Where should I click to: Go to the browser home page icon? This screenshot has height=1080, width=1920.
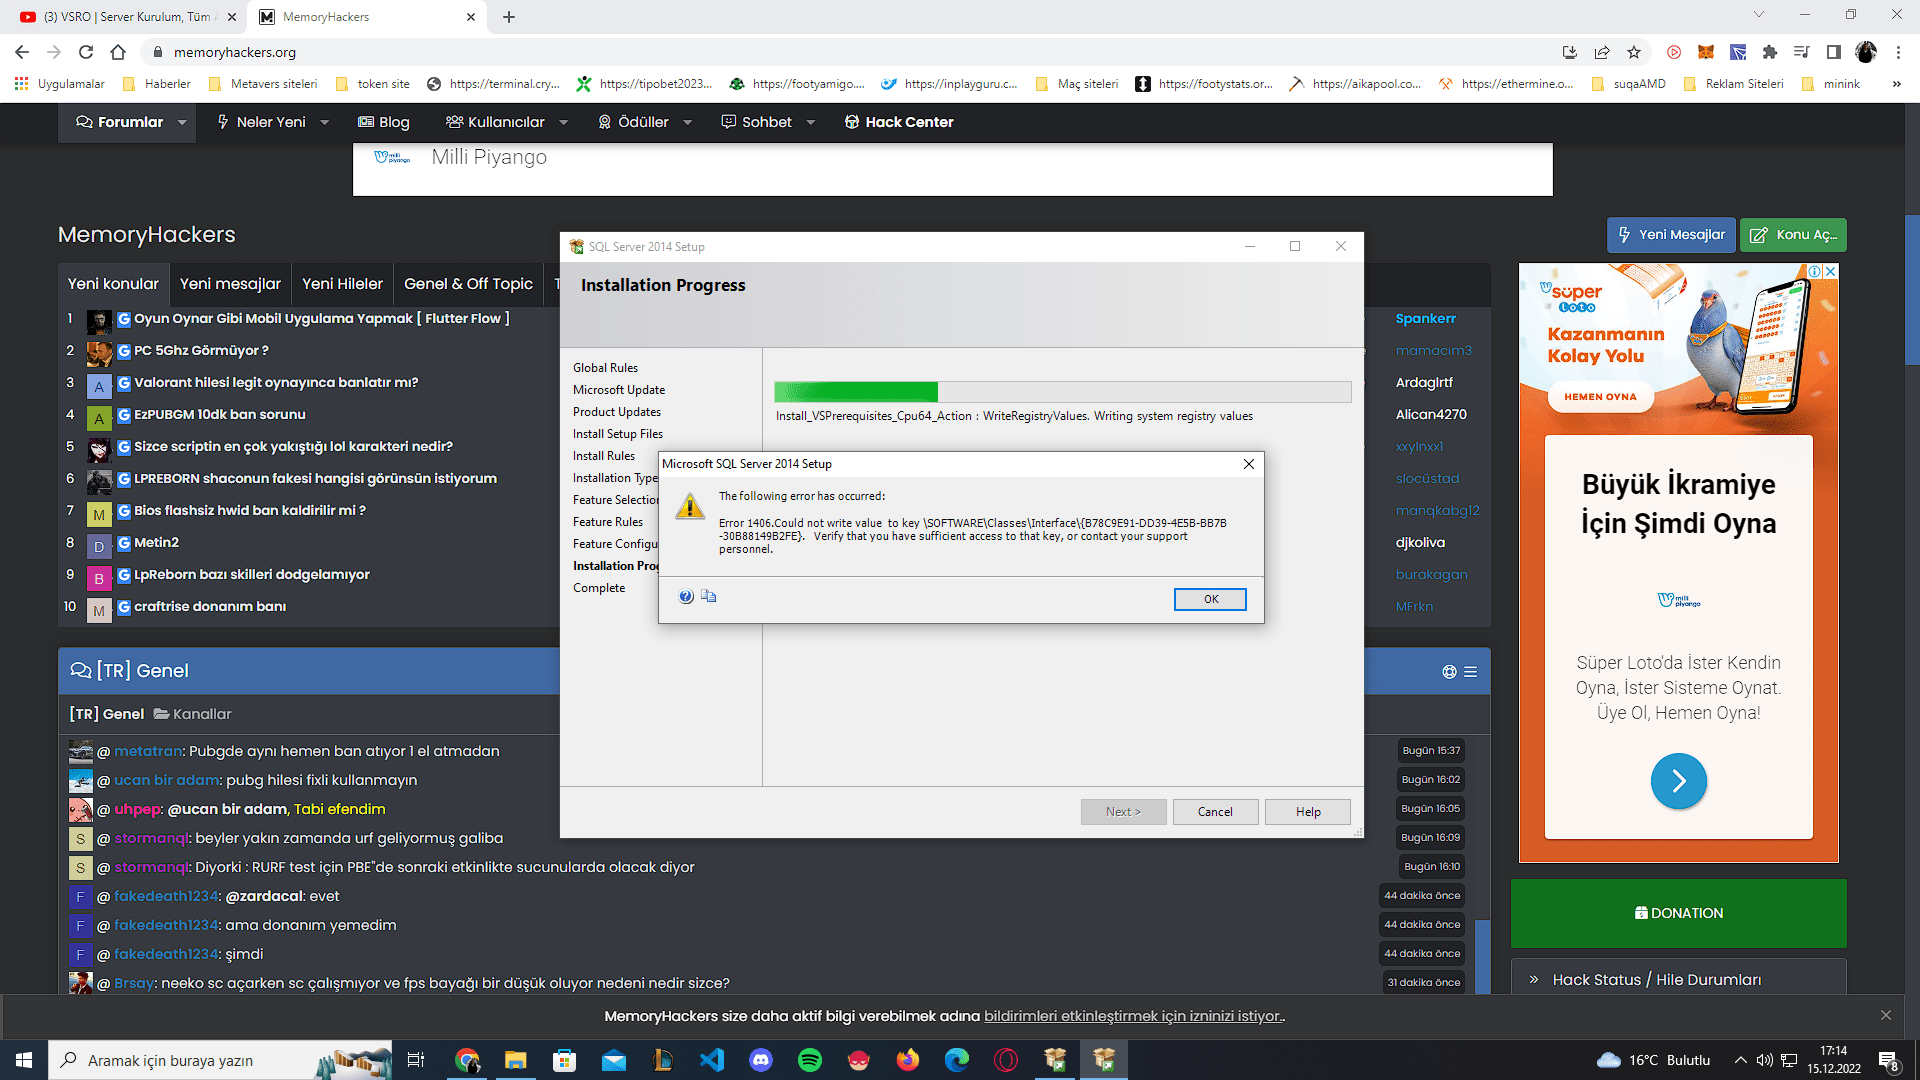pos(118,52)
